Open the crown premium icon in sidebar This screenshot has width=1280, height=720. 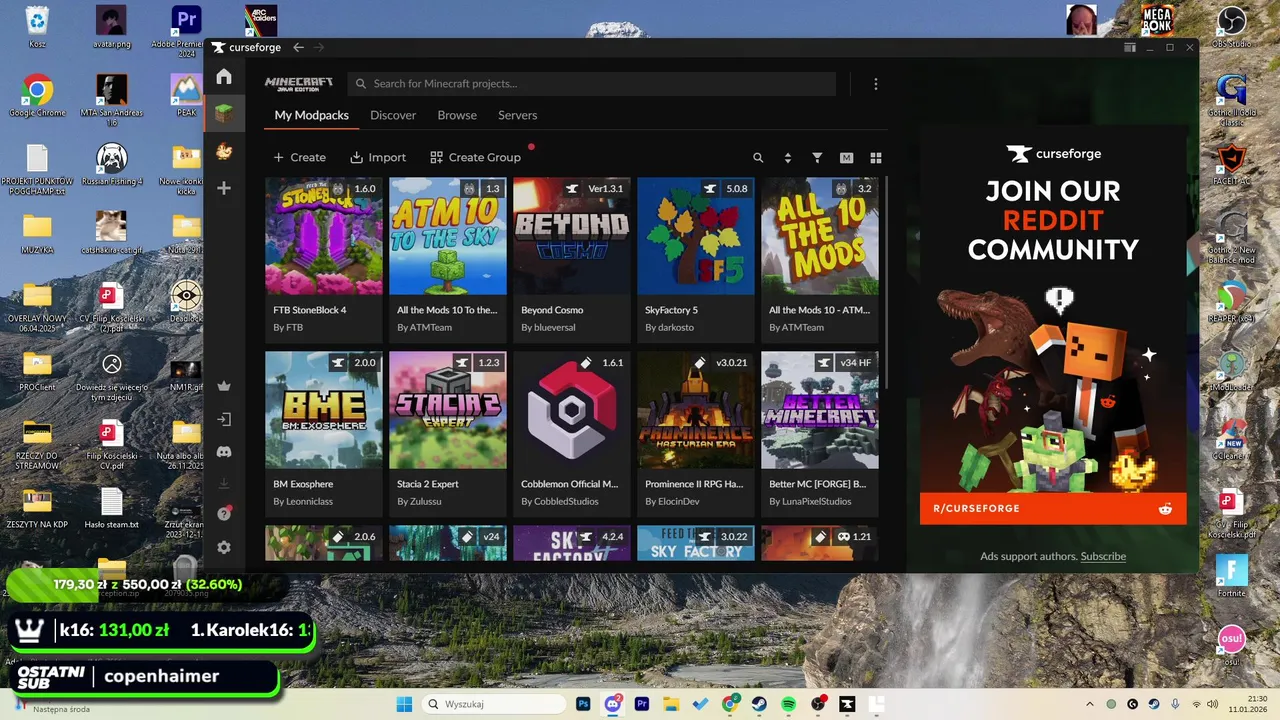coord(224,386)
